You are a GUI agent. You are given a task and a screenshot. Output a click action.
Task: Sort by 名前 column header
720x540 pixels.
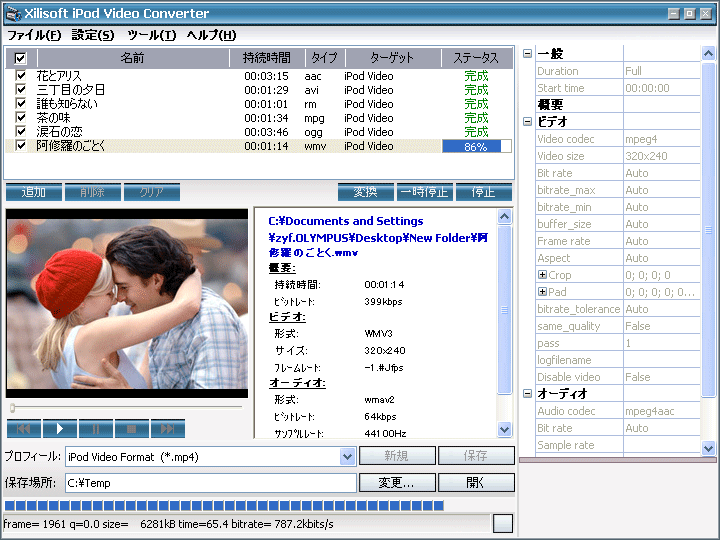[x=133, y=58]
